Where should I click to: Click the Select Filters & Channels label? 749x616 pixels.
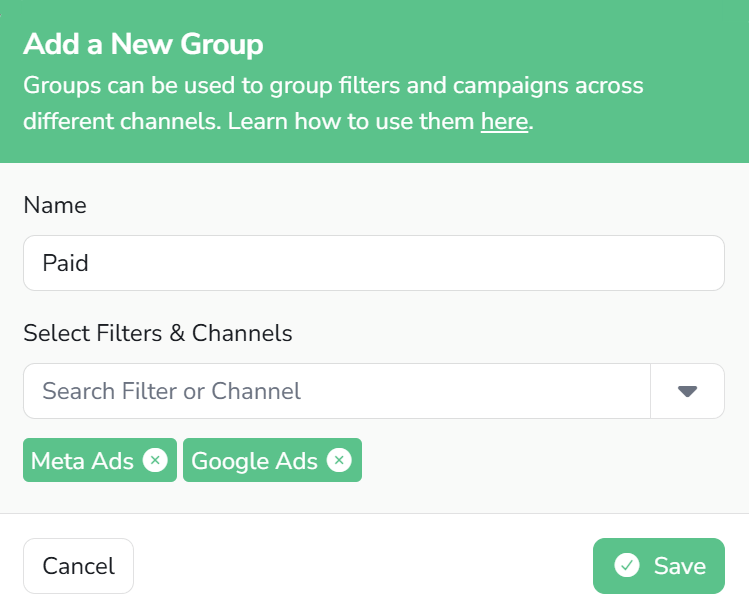click(158, 333)
